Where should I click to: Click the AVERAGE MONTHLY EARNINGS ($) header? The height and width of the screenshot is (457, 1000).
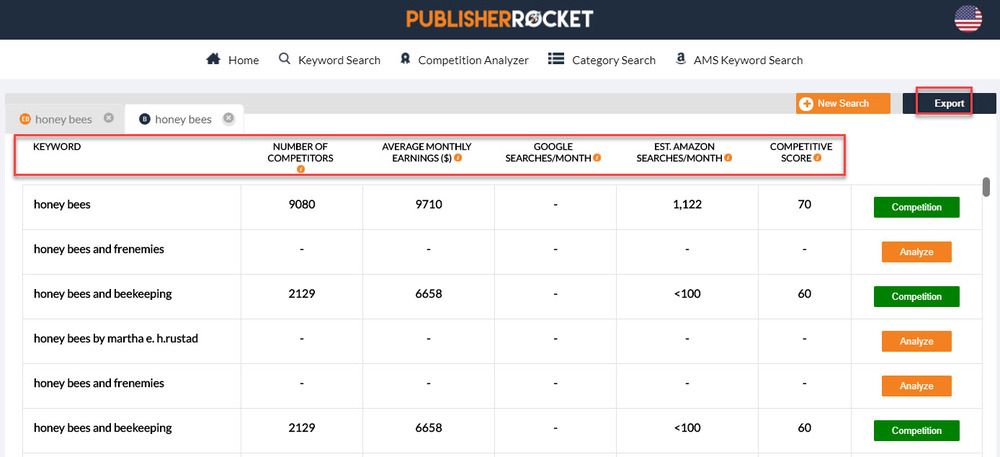click(426, 152)
